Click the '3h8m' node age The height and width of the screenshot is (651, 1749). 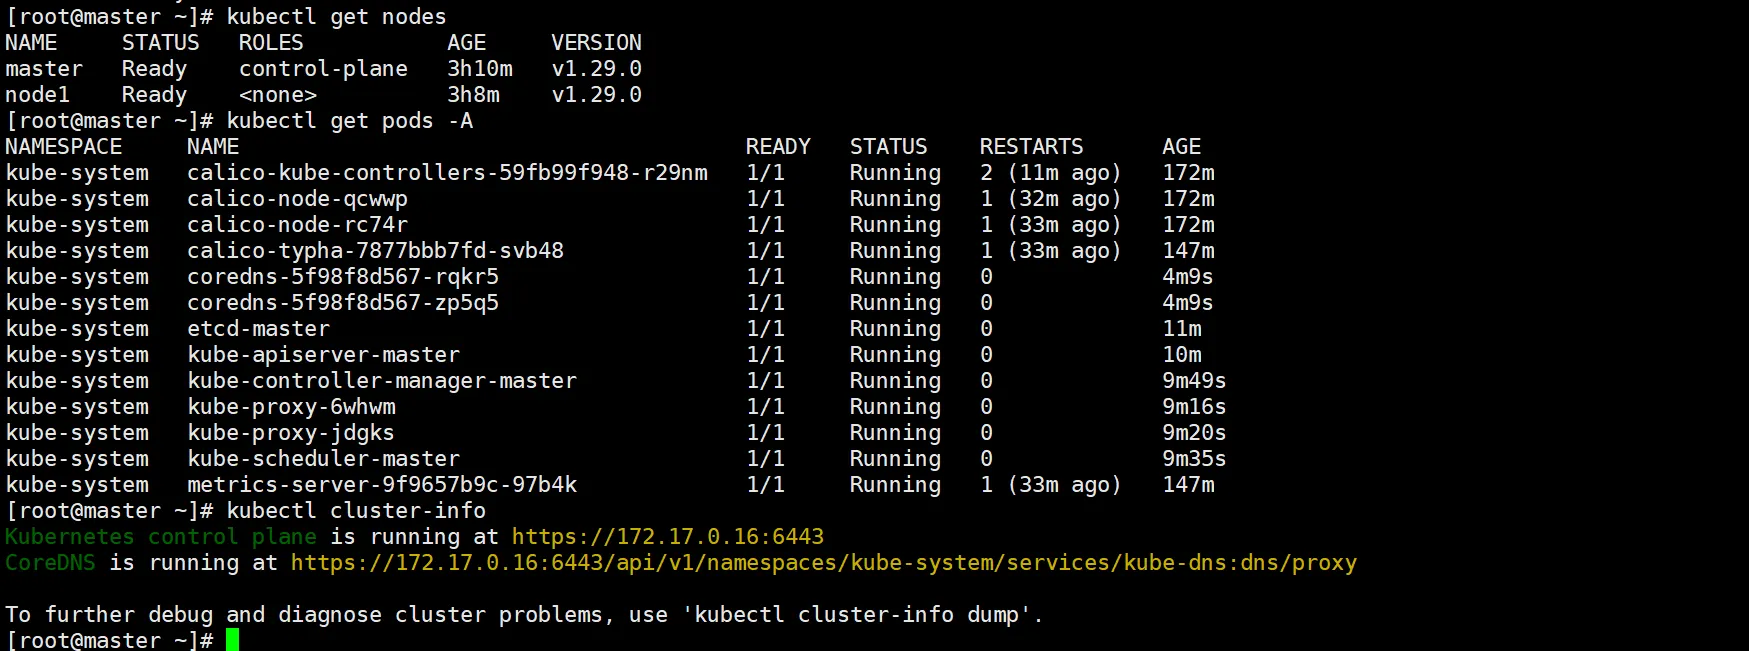(473, 95)
